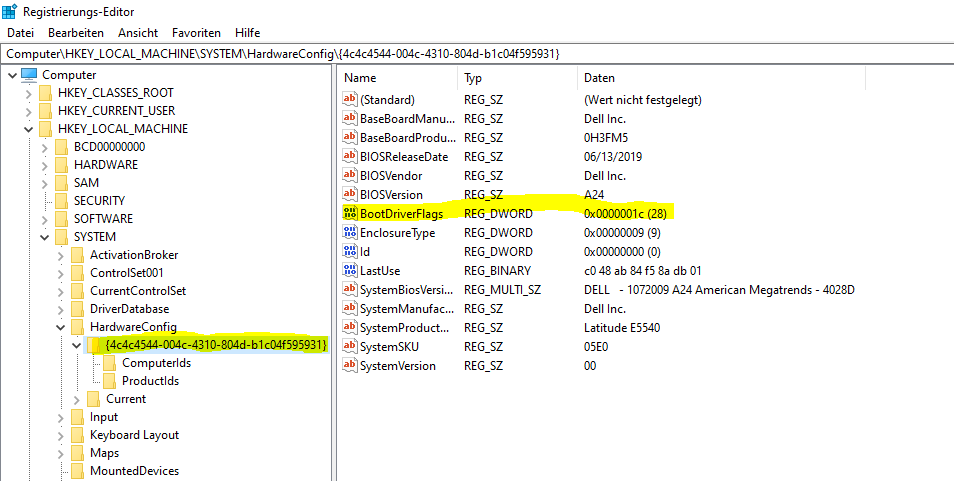954x481 pixels.
Task: Select the SECURITY folder icon
Action: coord(61,201)
